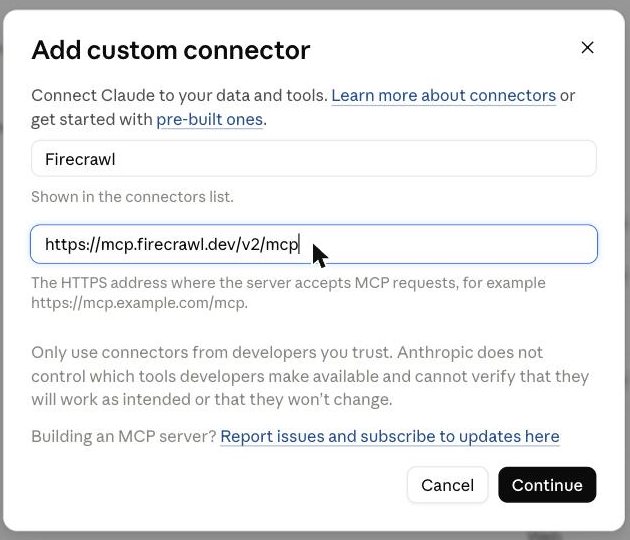Screen dimensions: 630x540
Task: Cancel adding the custom connector
Action: (x=448, y=485)
